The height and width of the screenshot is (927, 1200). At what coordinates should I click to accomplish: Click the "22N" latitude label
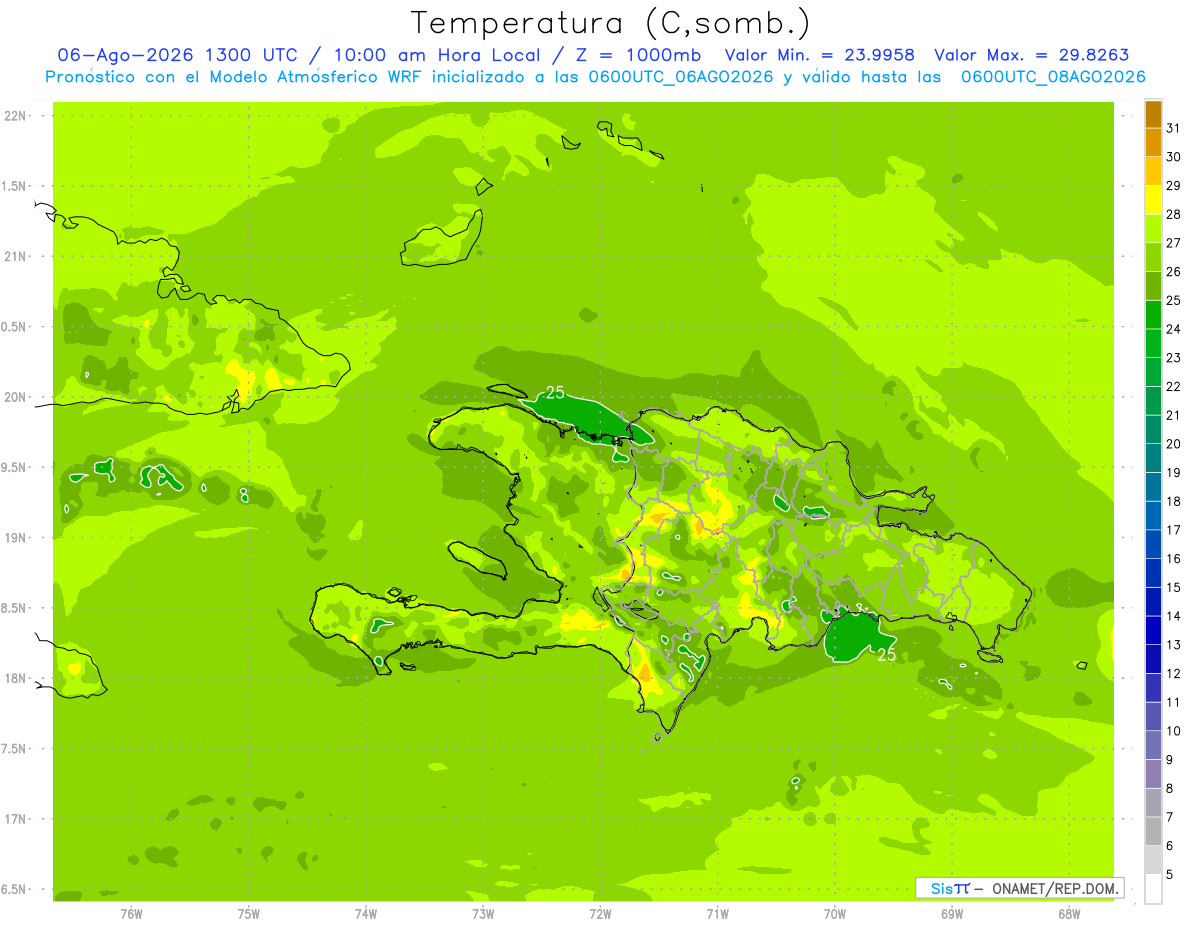click(x=17, y=116)
